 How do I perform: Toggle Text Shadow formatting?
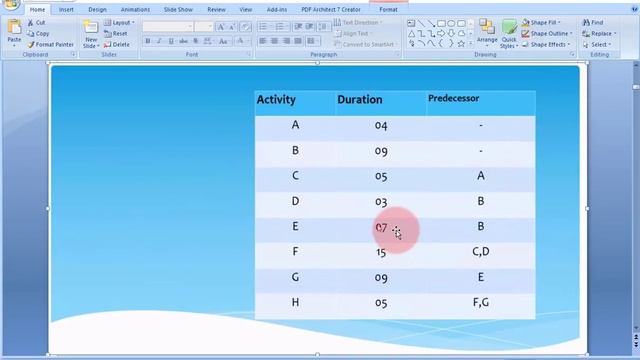pyautogui.click(x=196, y=41)
